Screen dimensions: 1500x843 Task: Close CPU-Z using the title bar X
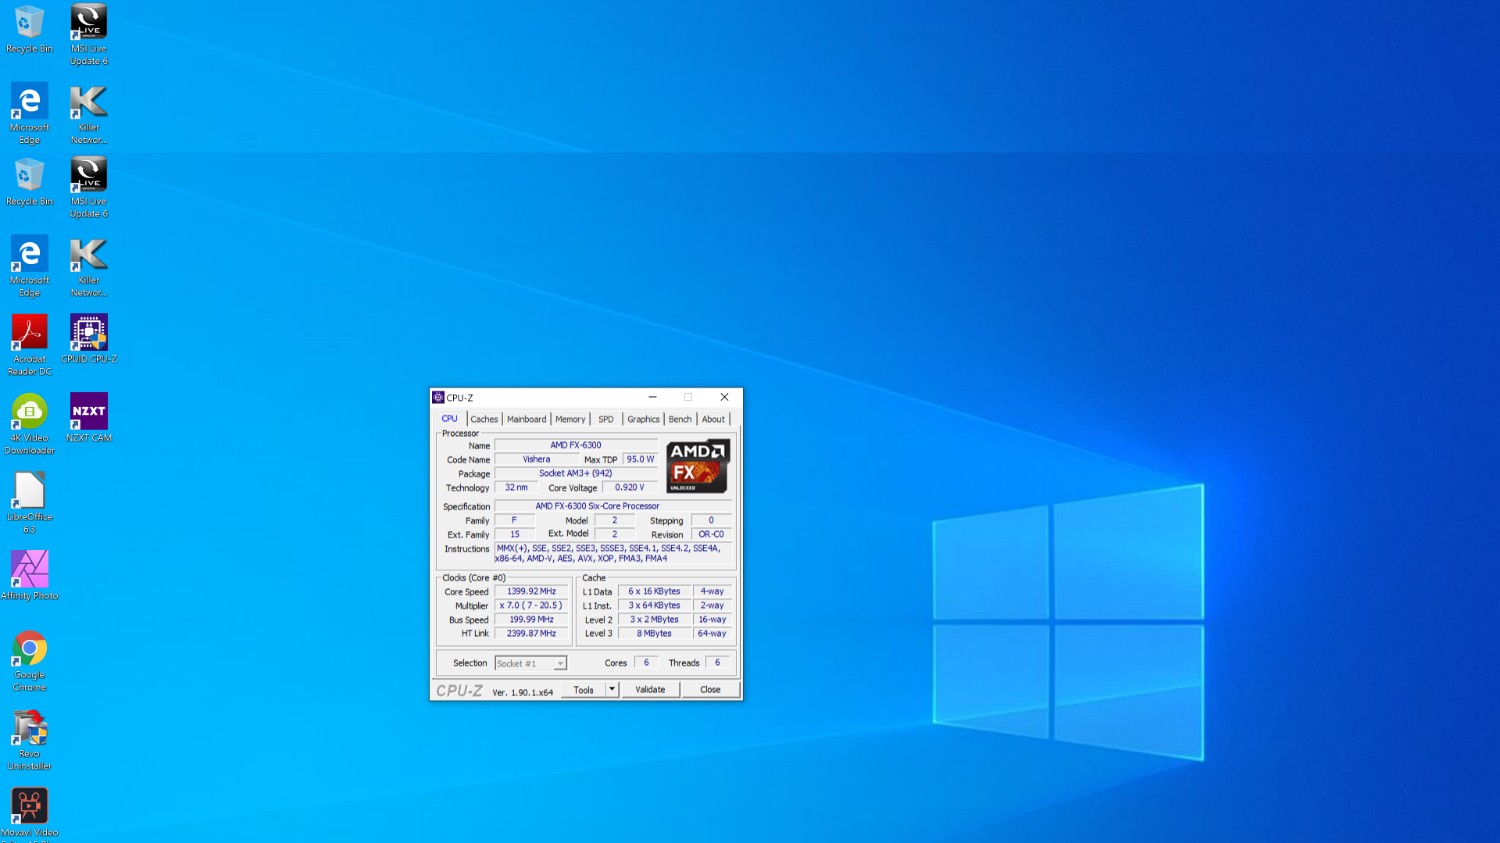[724, 397]
